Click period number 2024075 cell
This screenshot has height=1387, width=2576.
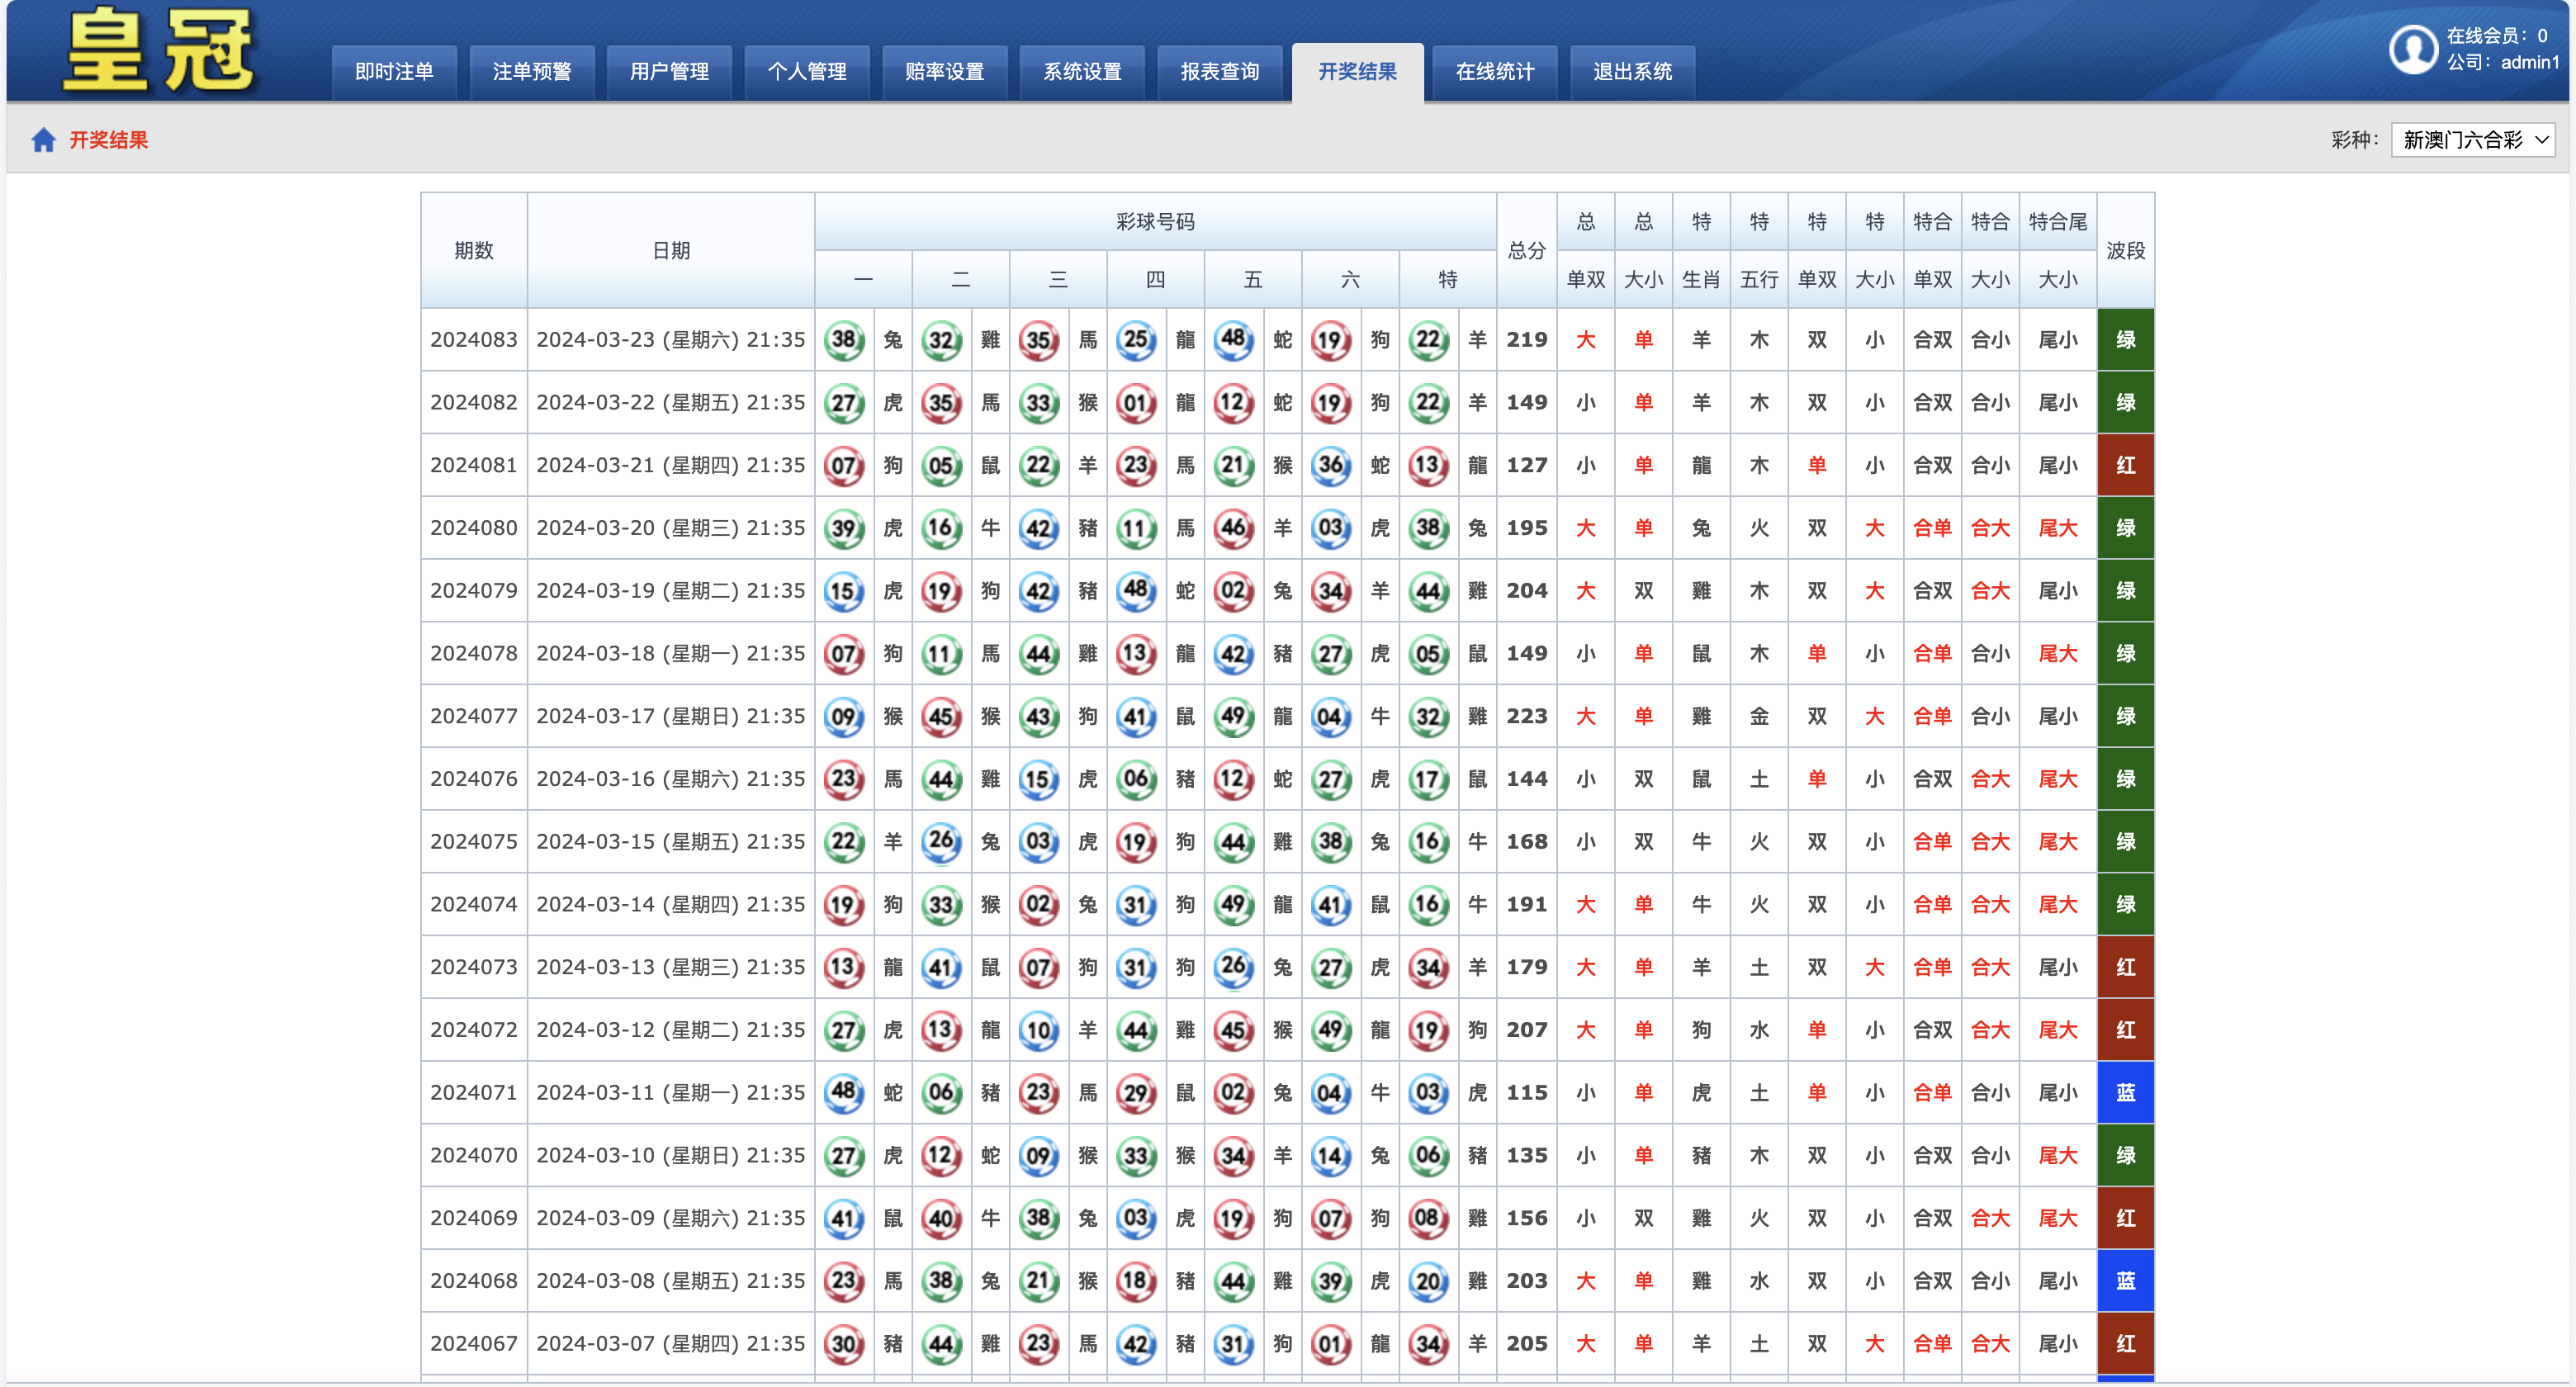tap(474, 842)
